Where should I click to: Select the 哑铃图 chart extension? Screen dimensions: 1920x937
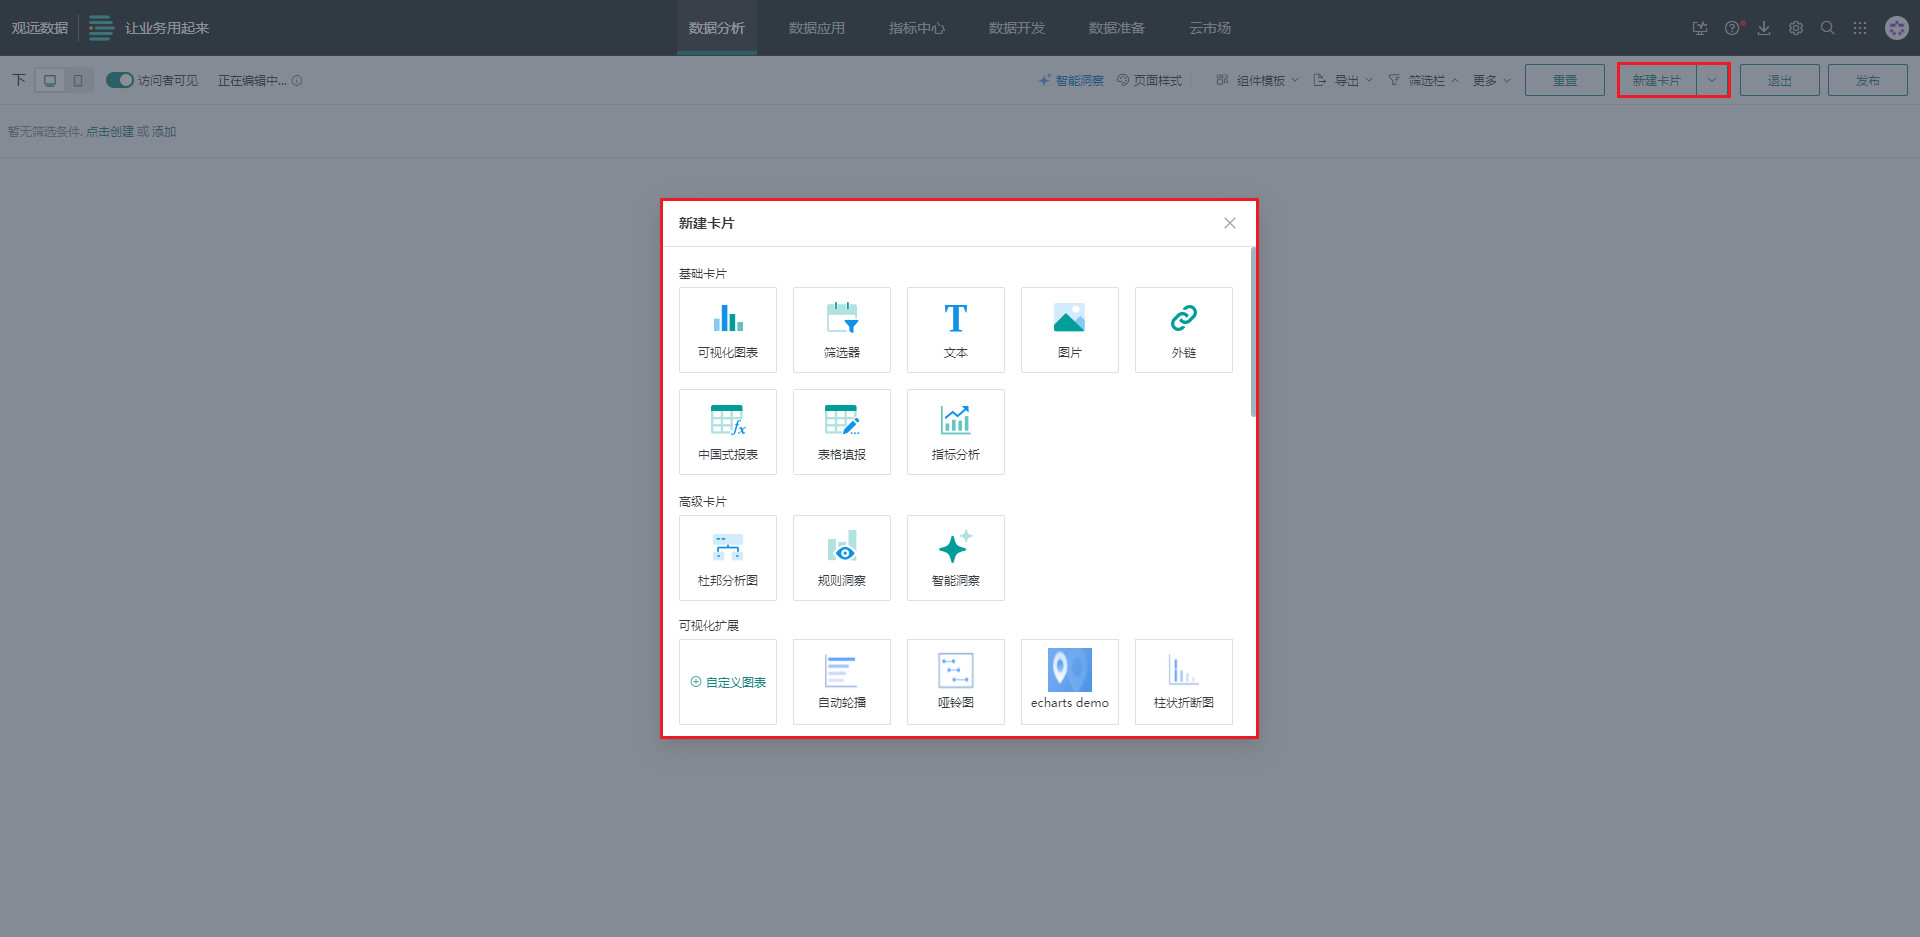point(955,682)
